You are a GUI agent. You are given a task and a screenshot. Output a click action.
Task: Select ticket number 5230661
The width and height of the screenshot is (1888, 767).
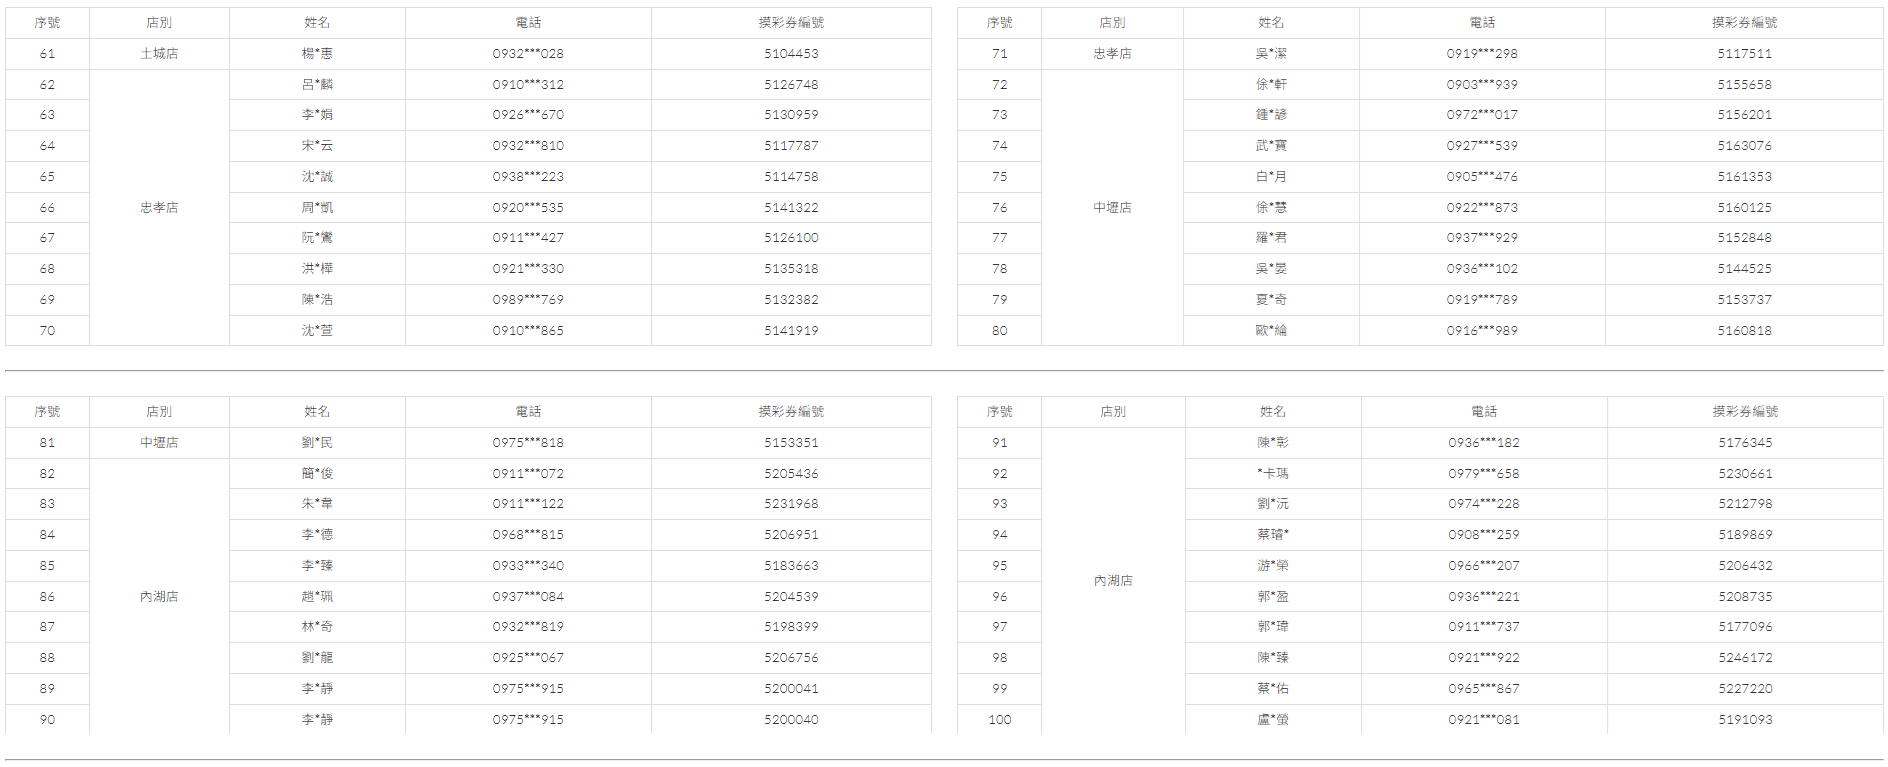point(1745,474)
